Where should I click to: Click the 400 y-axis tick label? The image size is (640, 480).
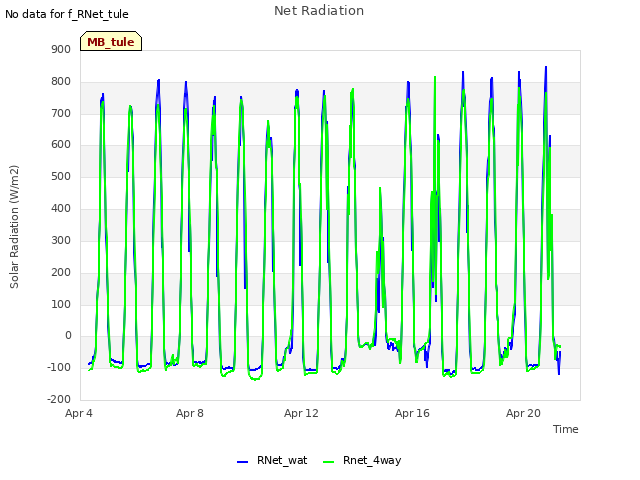pos(61,208)
